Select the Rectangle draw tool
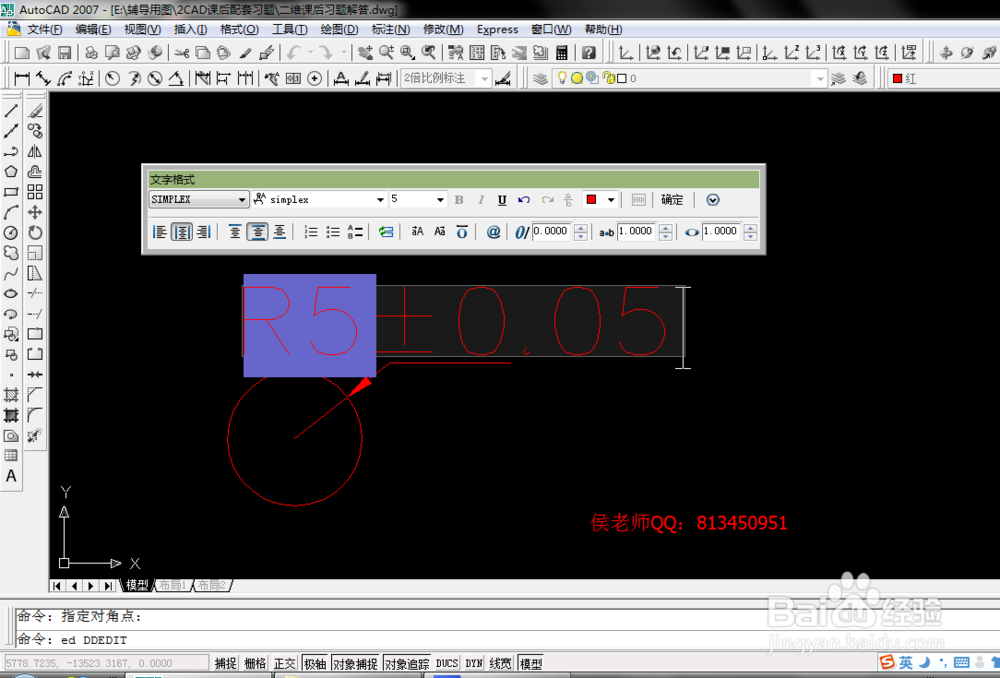The image size is (1000, 678). coord(11,192)
